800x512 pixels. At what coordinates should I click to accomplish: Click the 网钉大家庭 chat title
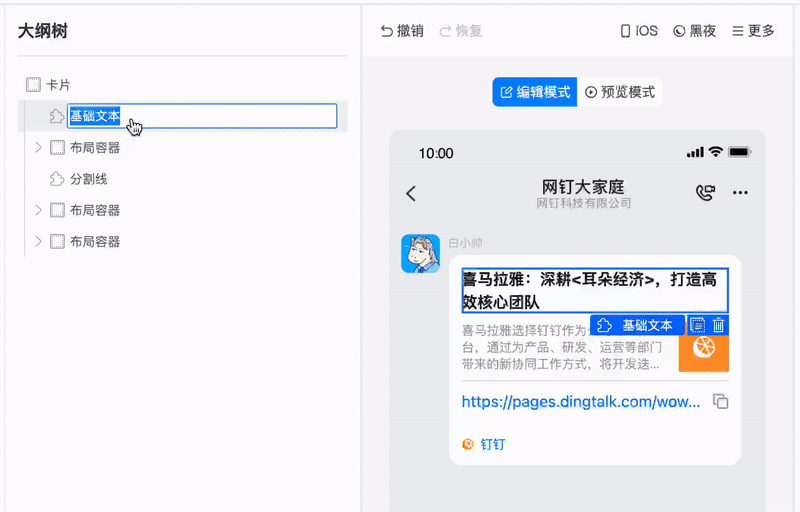tap(583, 187)
